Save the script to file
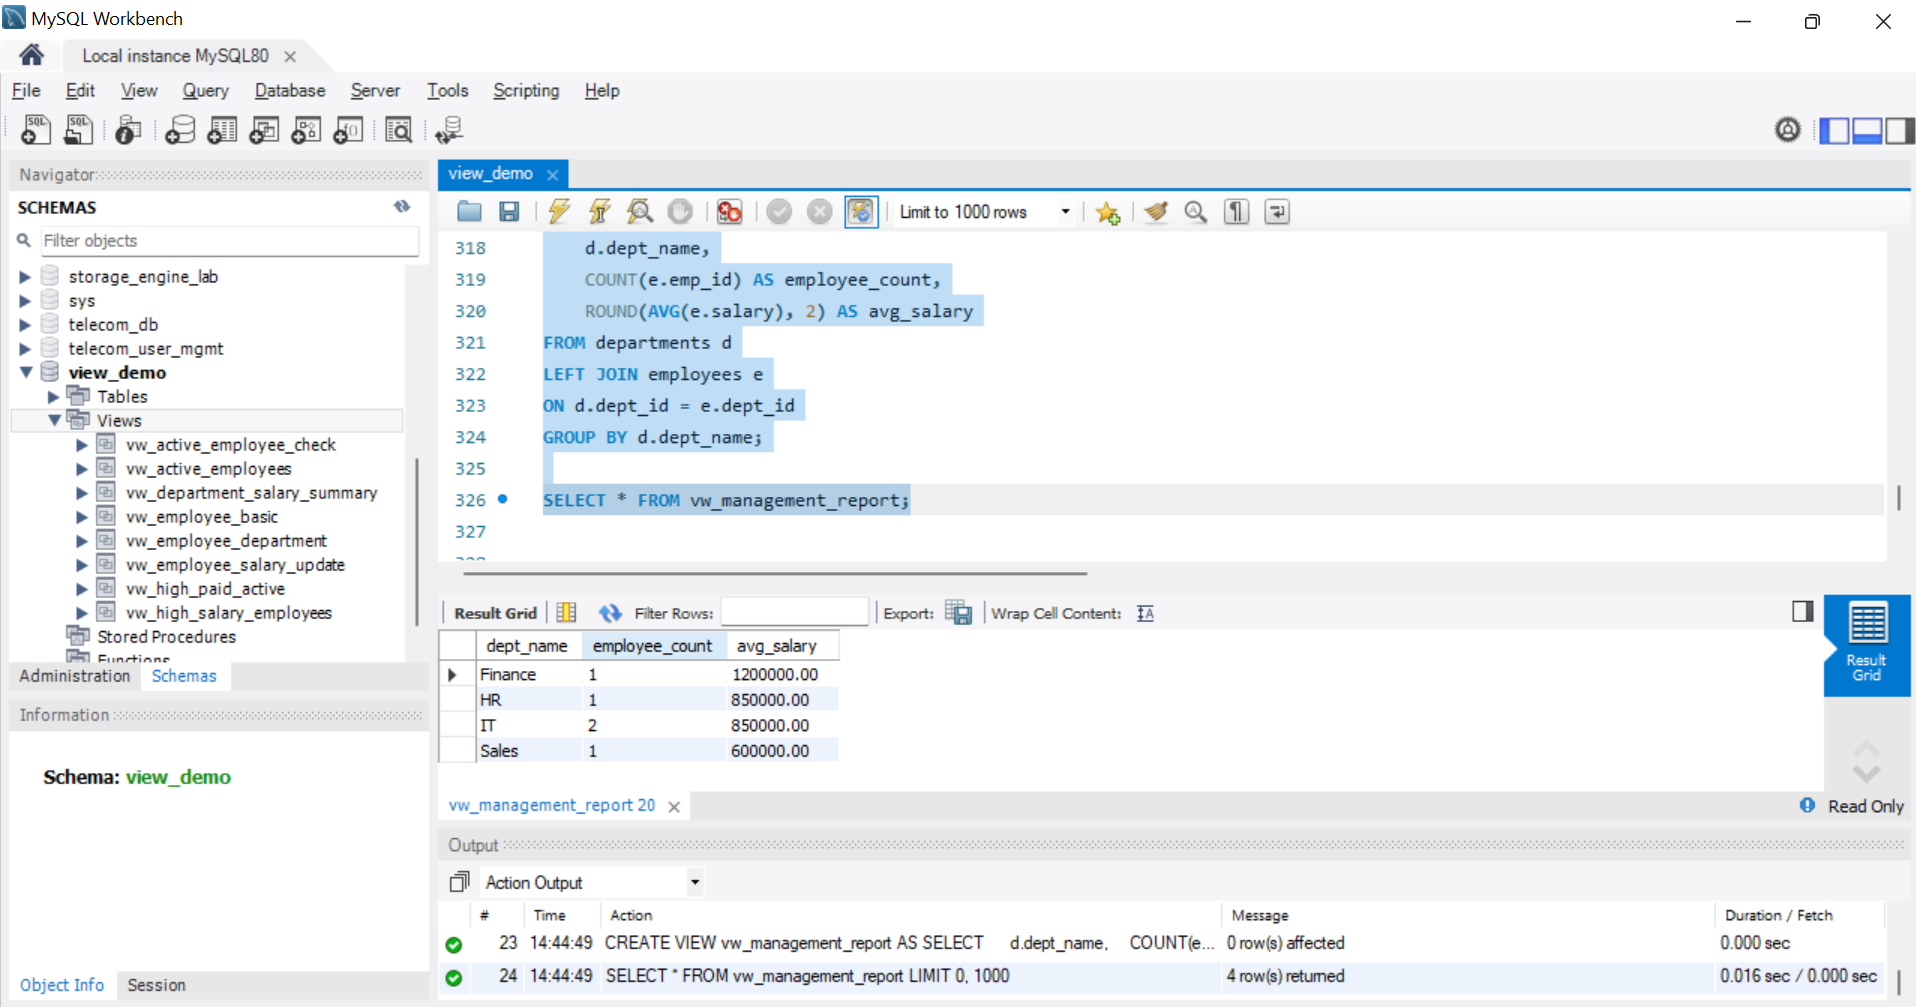This screenshot has height=1007, width=1916. [509, 212]
